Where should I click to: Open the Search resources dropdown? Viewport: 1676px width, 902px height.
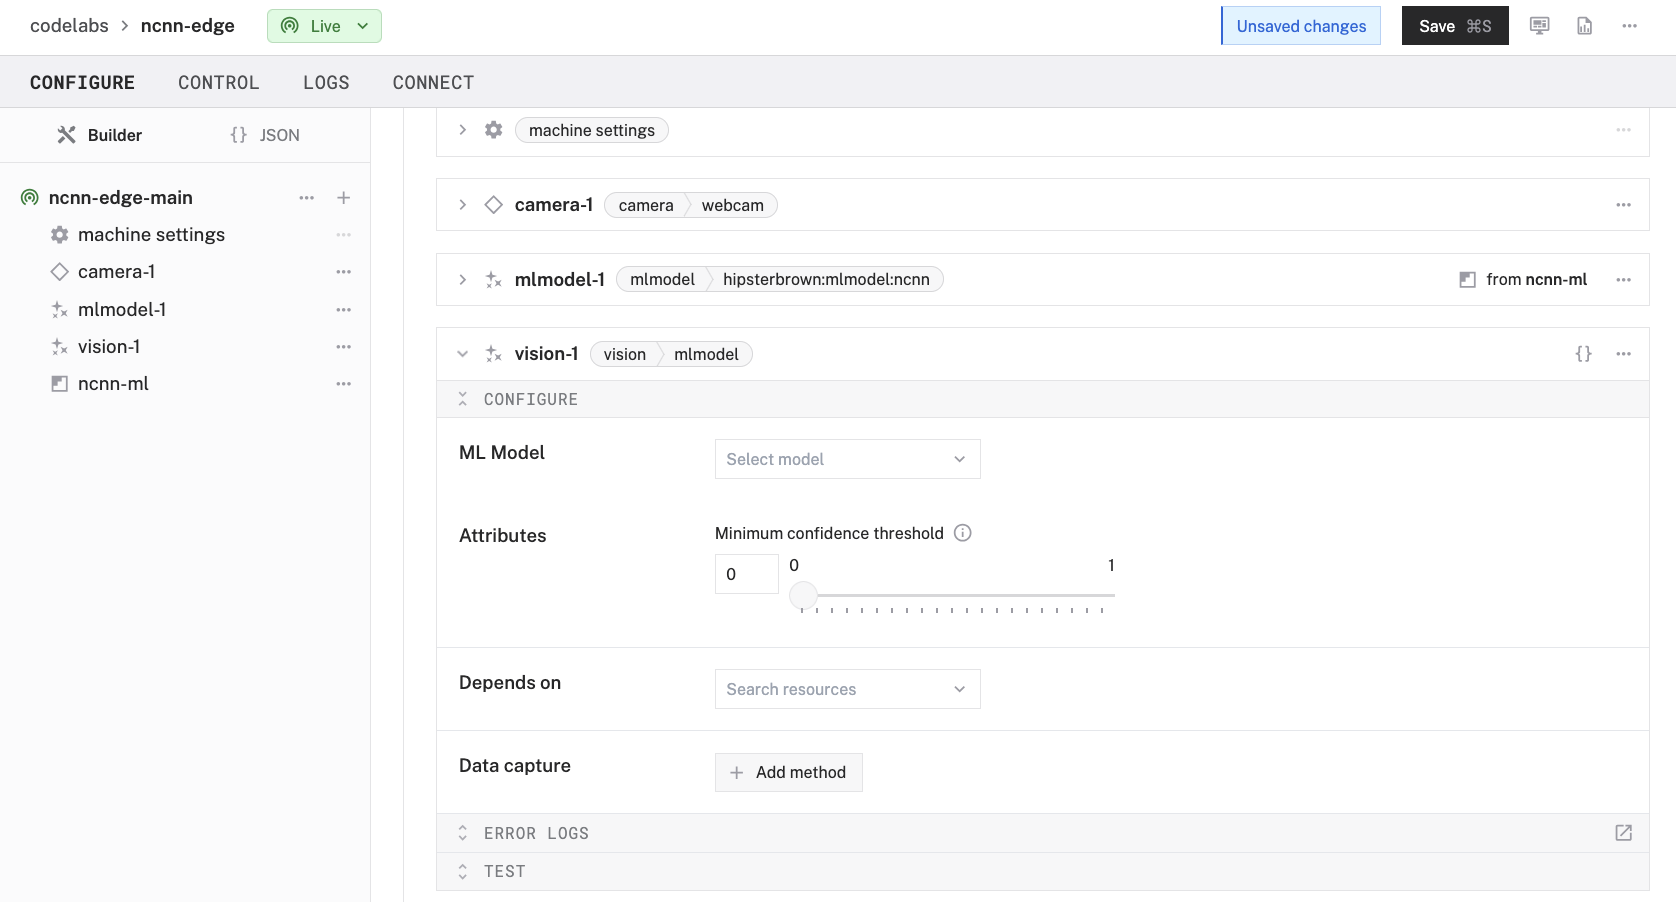[848, 689]
